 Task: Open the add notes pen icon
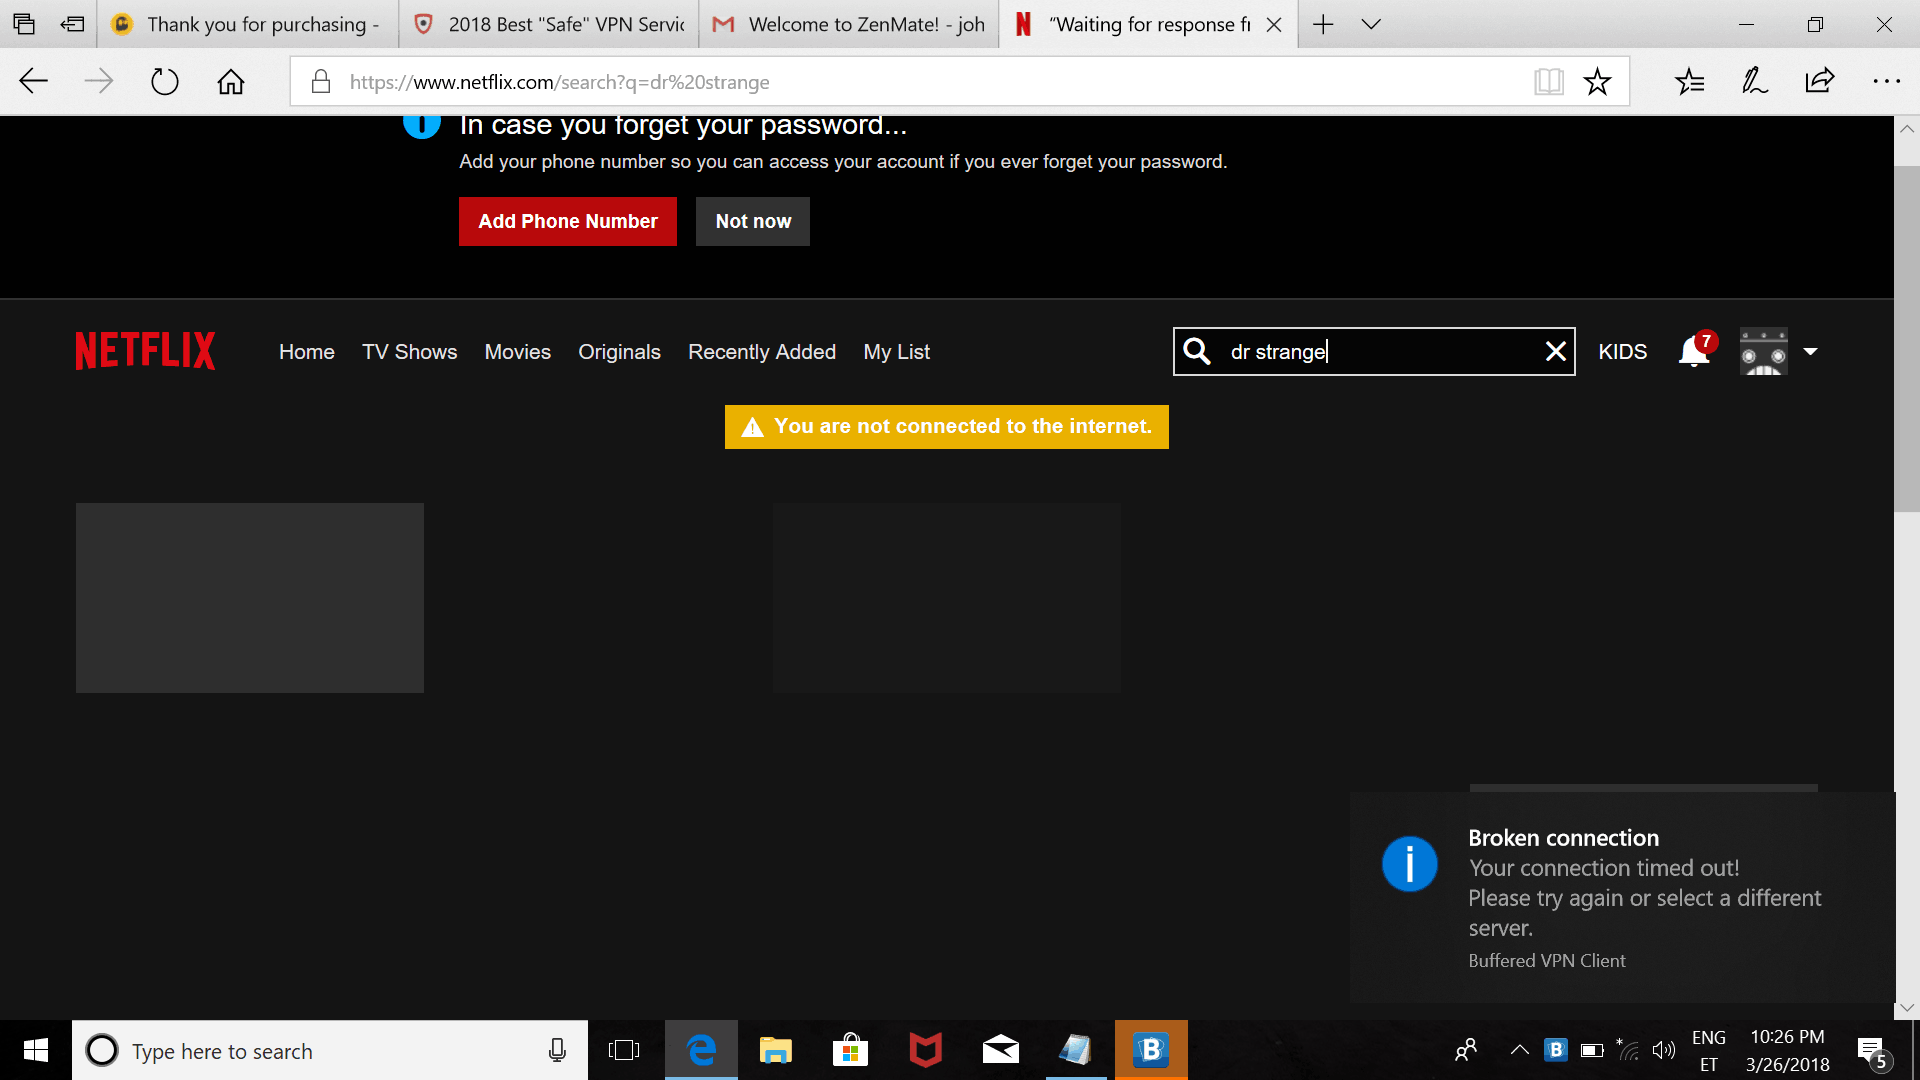pos(1755,81)
